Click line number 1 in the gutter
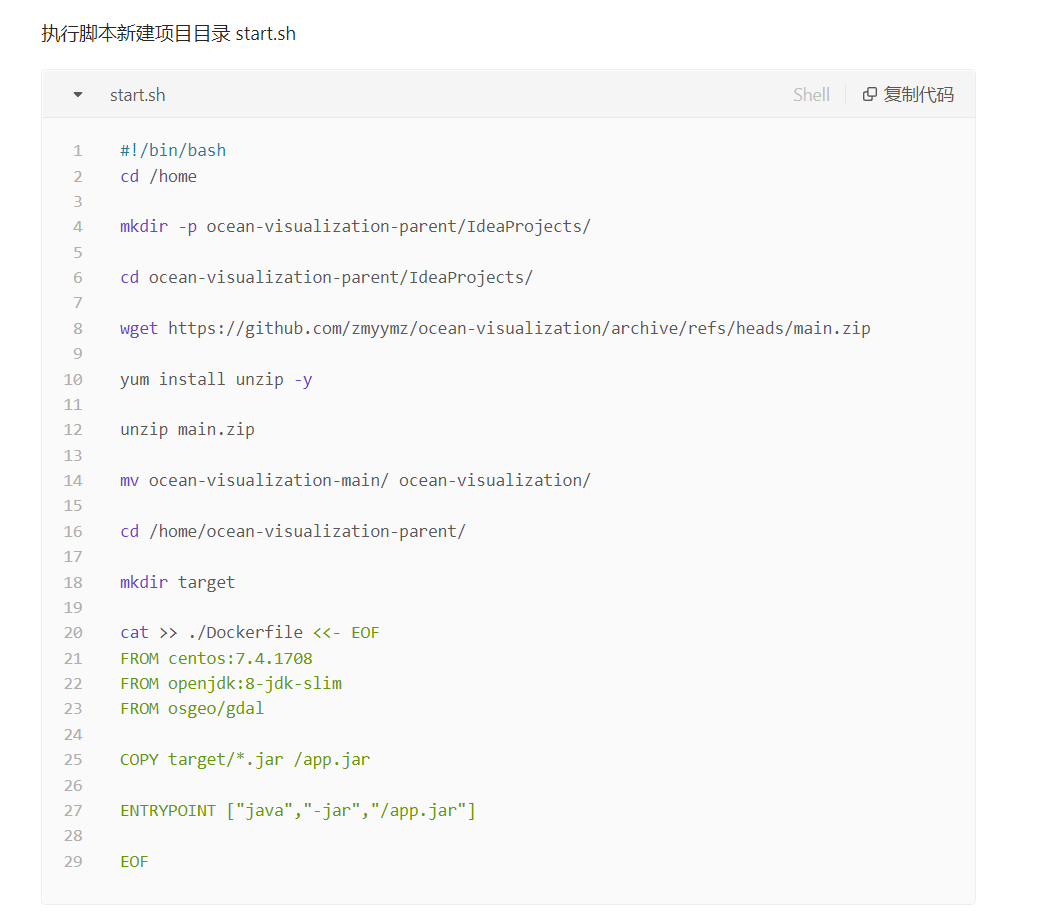Screen dimensions: 1051x921 pos(77,150)
